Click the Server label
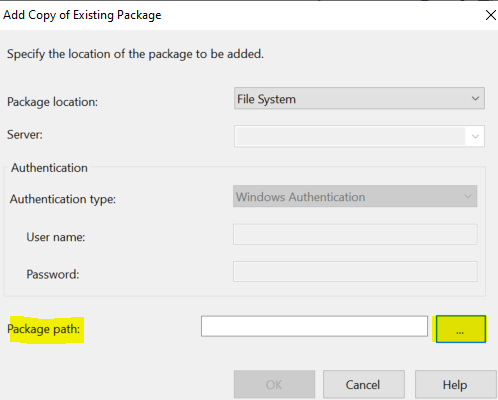Viewport: 498px width, 400px height. coord(25,135)
